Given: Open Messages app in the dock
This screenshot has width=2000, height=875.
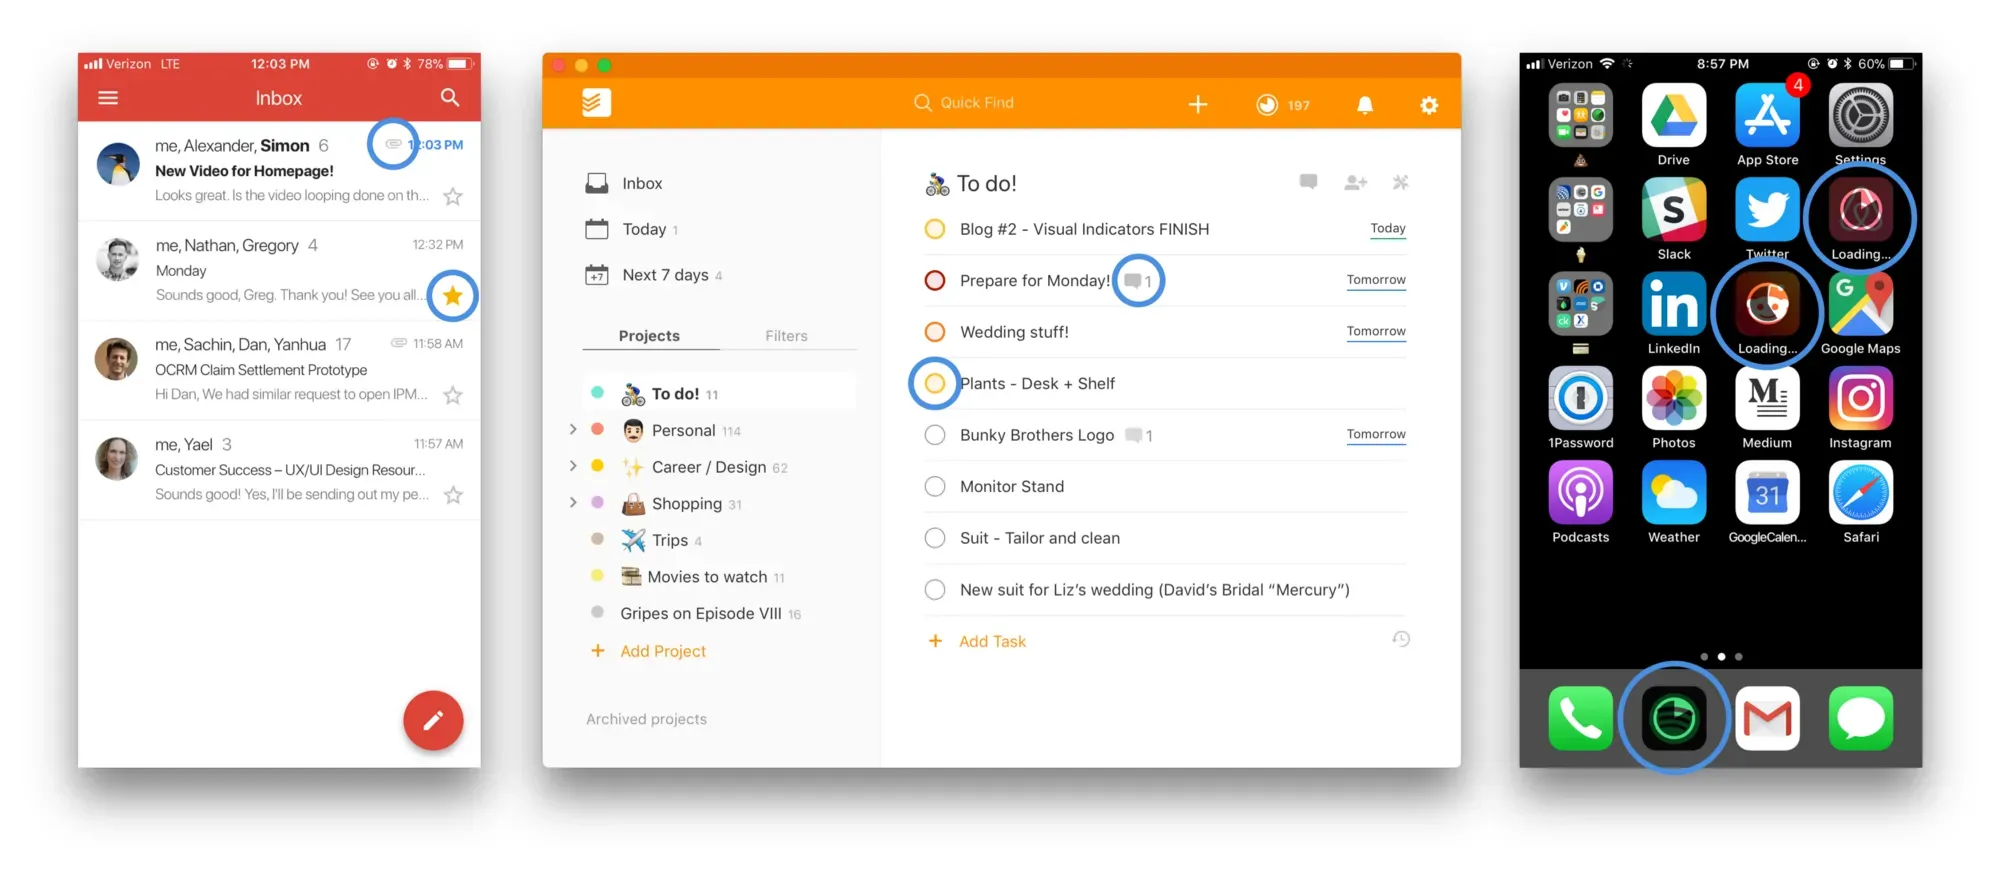Looking at the screenshot, I should coord(1861,718).
